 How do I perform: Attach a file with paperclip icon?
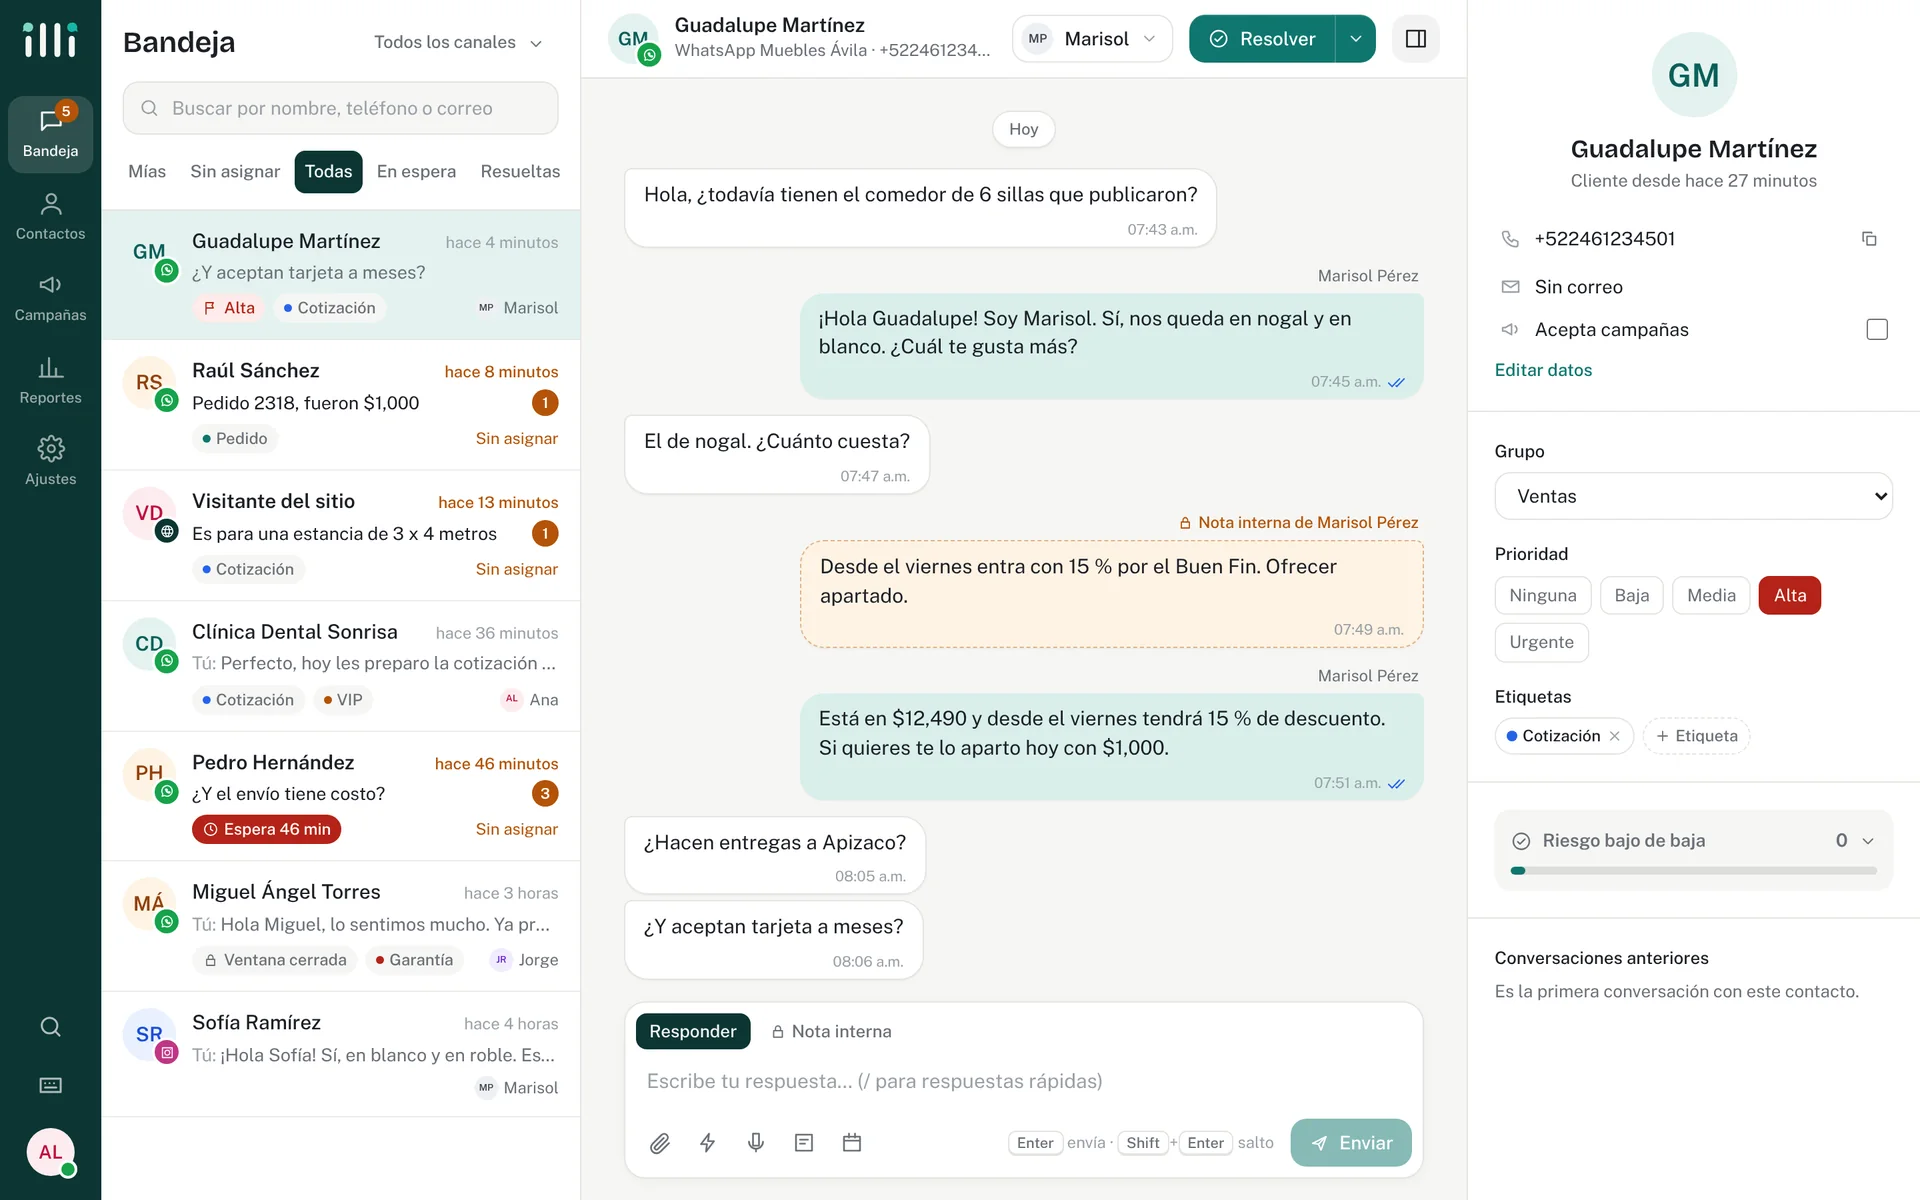[x=660, y=1143]
